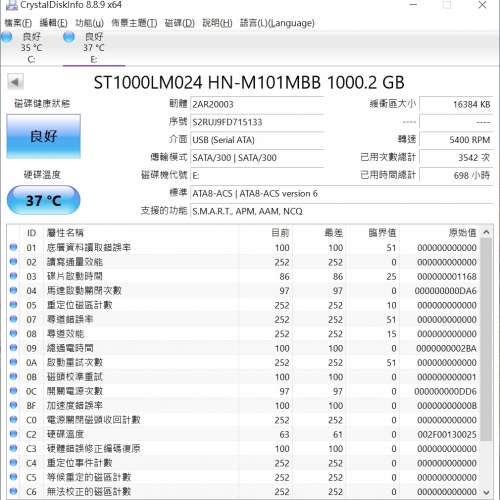Screen dimensions: 500x500
Task: Click raw value 0000000002BA
Action: pos(446,348)
